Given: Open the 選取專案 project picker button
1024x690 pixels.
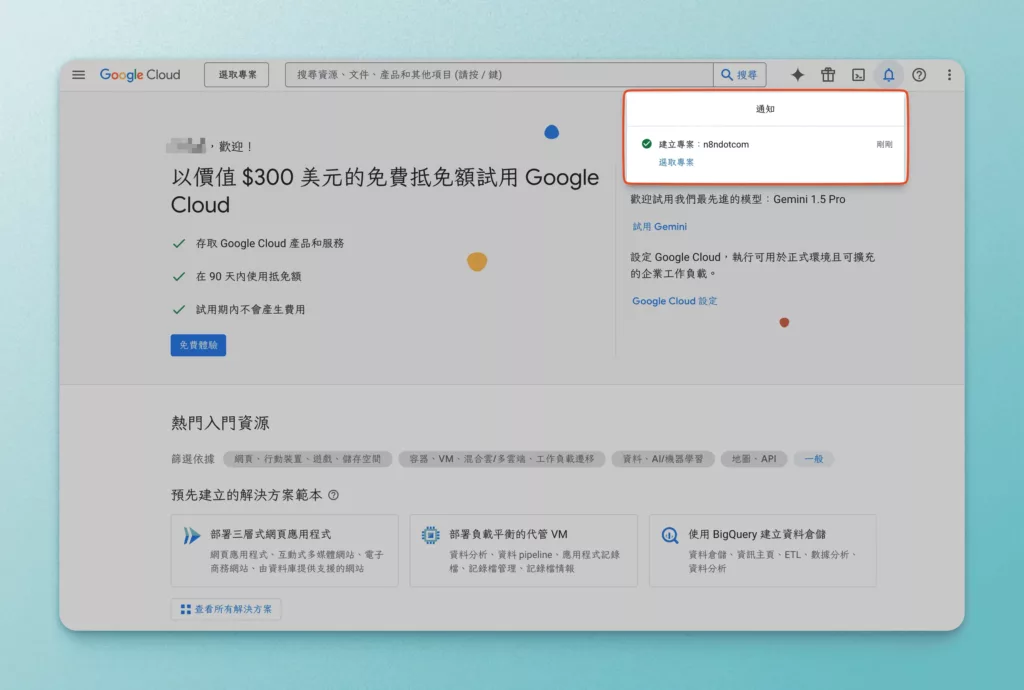Looking at the screenshot, I should [x=236, y=75].
